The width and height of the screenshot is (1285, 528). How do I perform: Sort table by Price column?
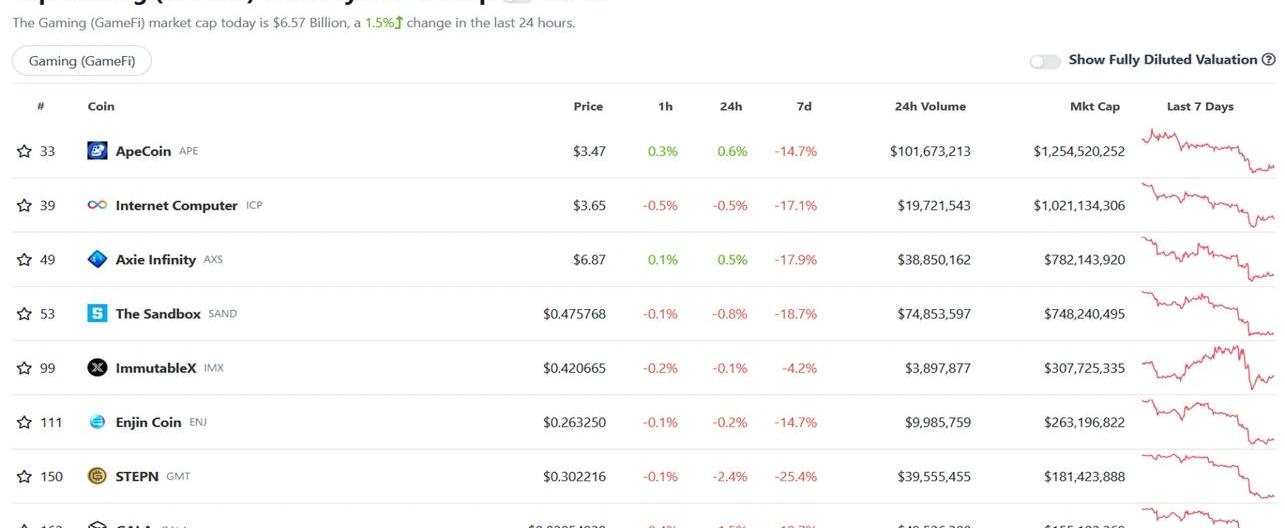pos(588,107)
